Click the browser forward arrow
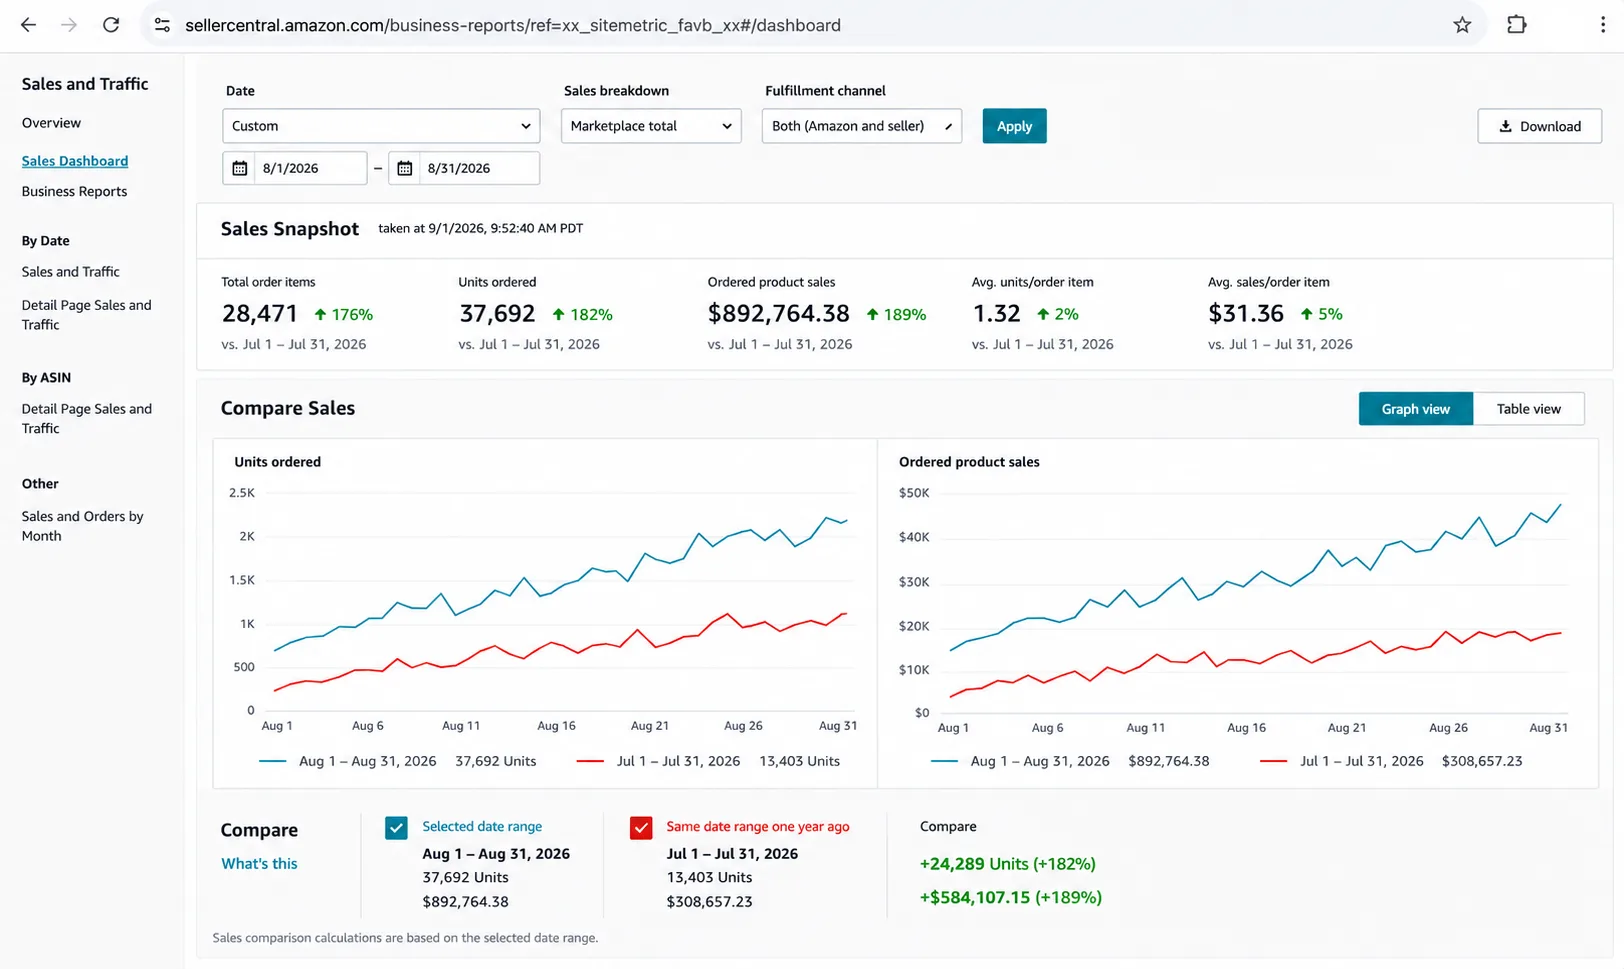 click(69, 25)
